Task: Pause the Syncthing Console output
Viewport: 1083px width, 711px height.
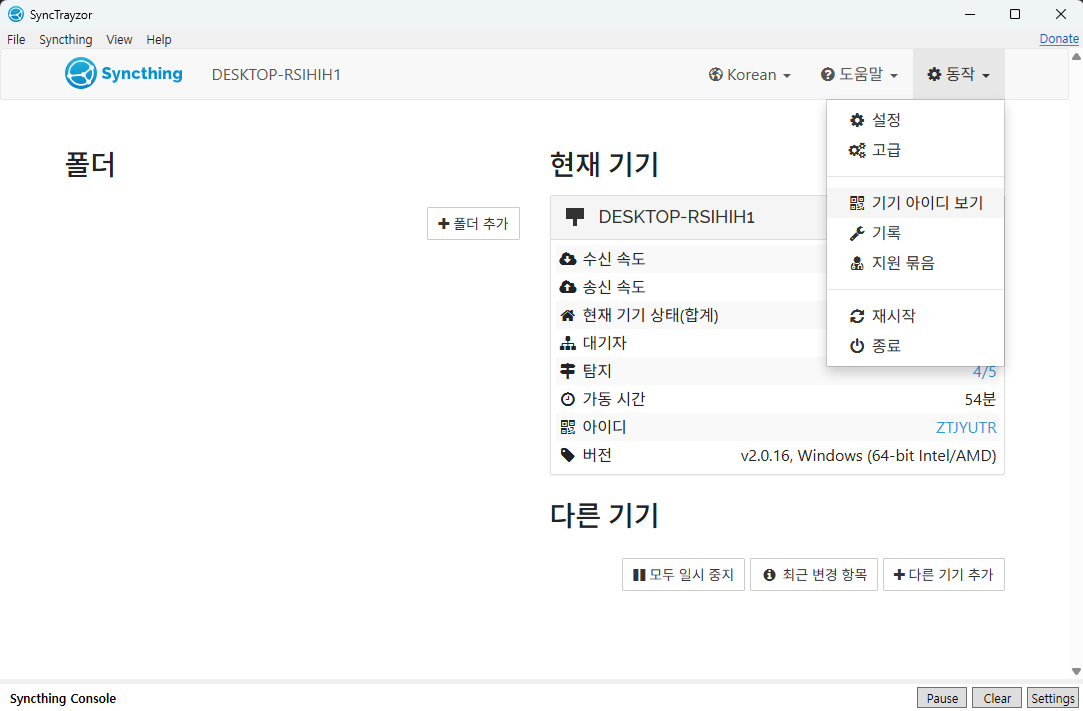Action: pos(942,699)
